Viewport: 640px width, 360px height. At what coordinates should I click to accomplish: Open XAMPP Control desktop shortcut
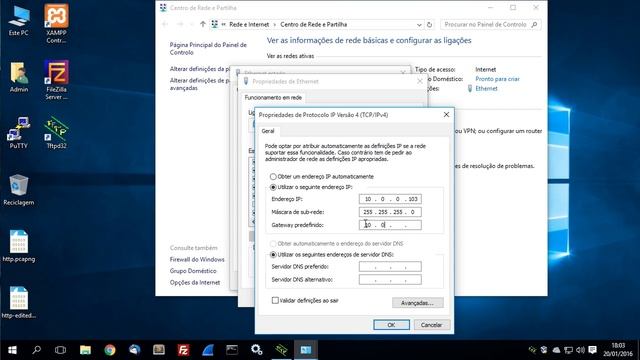(56, 23)
